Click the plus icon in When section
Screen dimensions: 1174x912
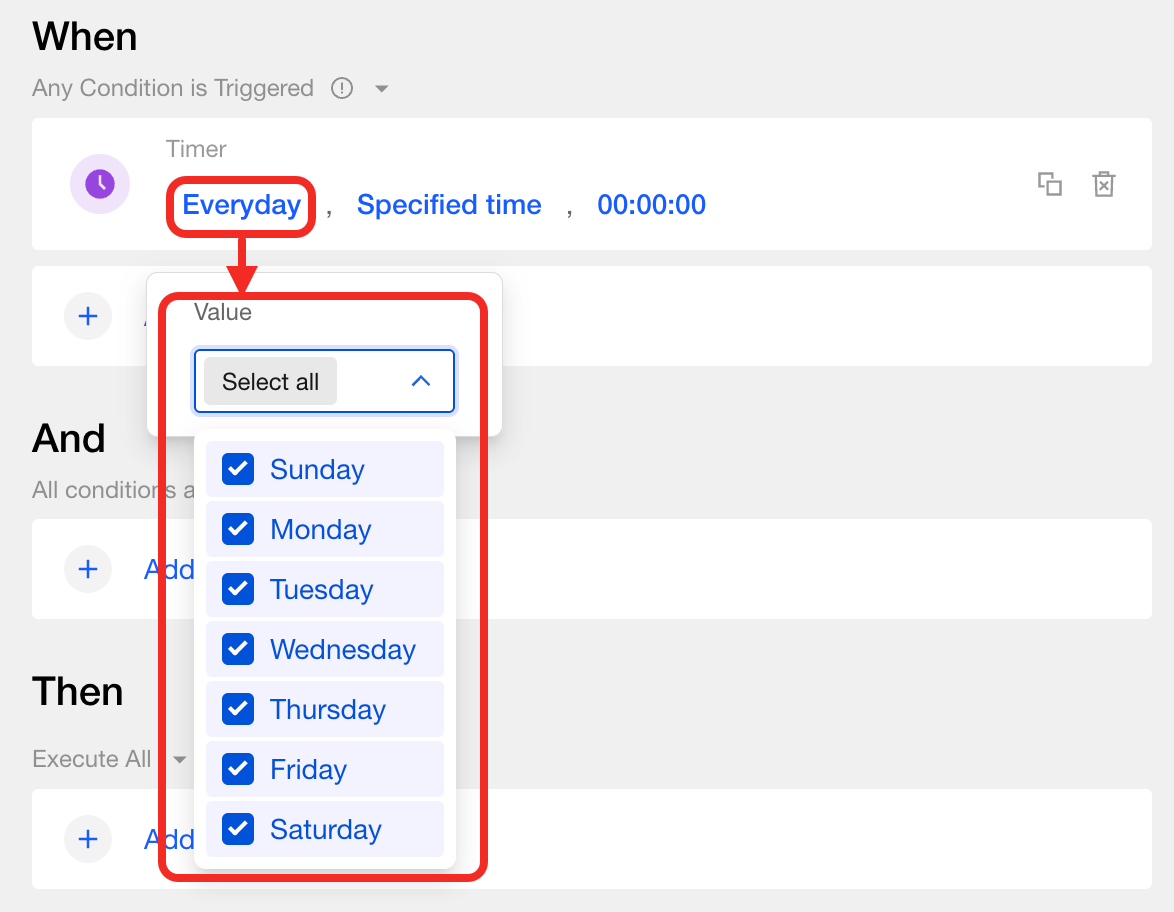[x=88, y=316]
